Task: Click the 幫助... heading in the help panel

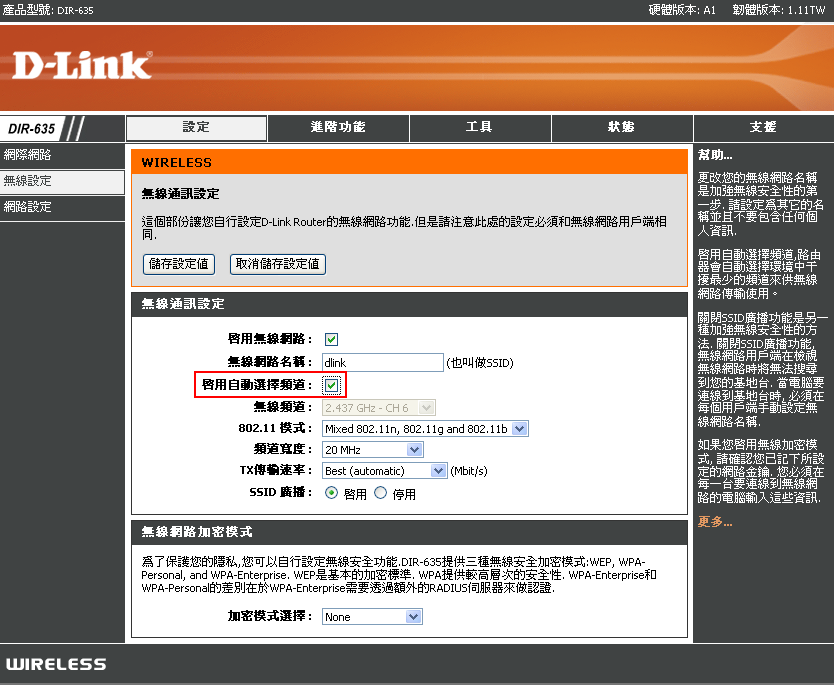Action: pos(715,155)
